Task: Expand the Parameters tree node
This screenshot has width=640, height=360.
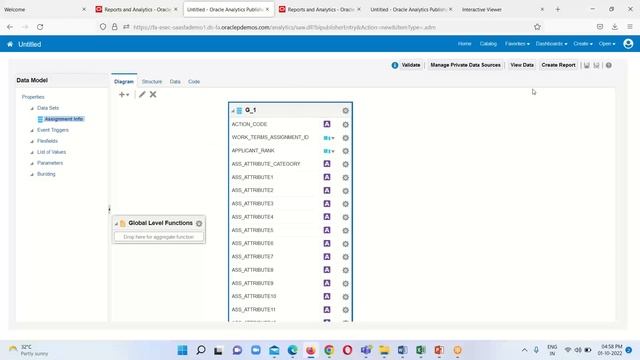Action: click(32, 164)
